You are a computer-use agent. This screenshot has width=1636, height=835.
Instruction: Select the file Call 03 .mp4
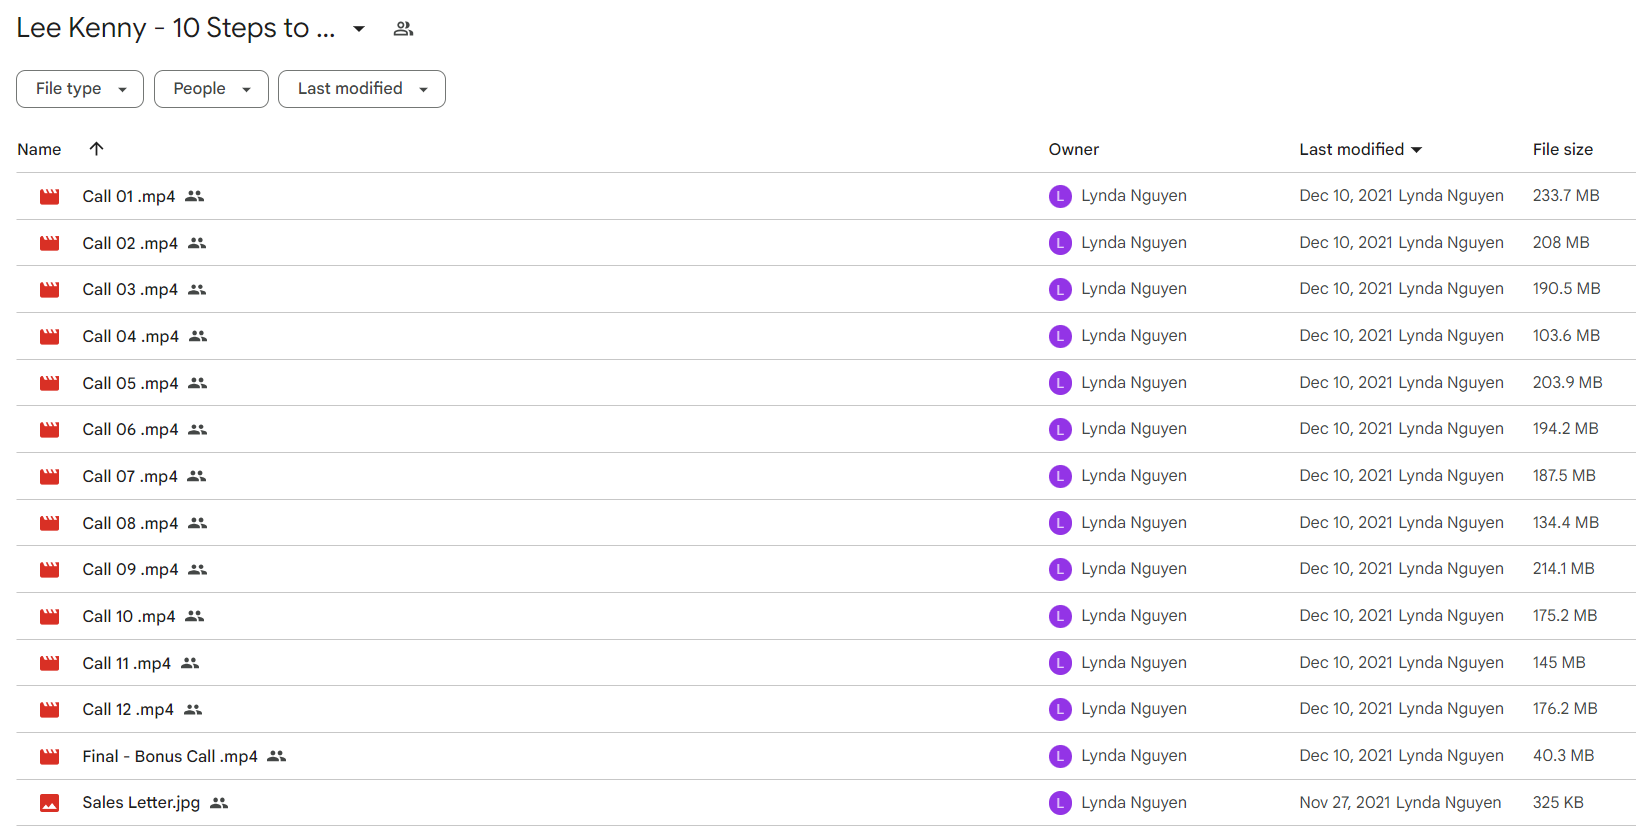(x=130, y=289)
